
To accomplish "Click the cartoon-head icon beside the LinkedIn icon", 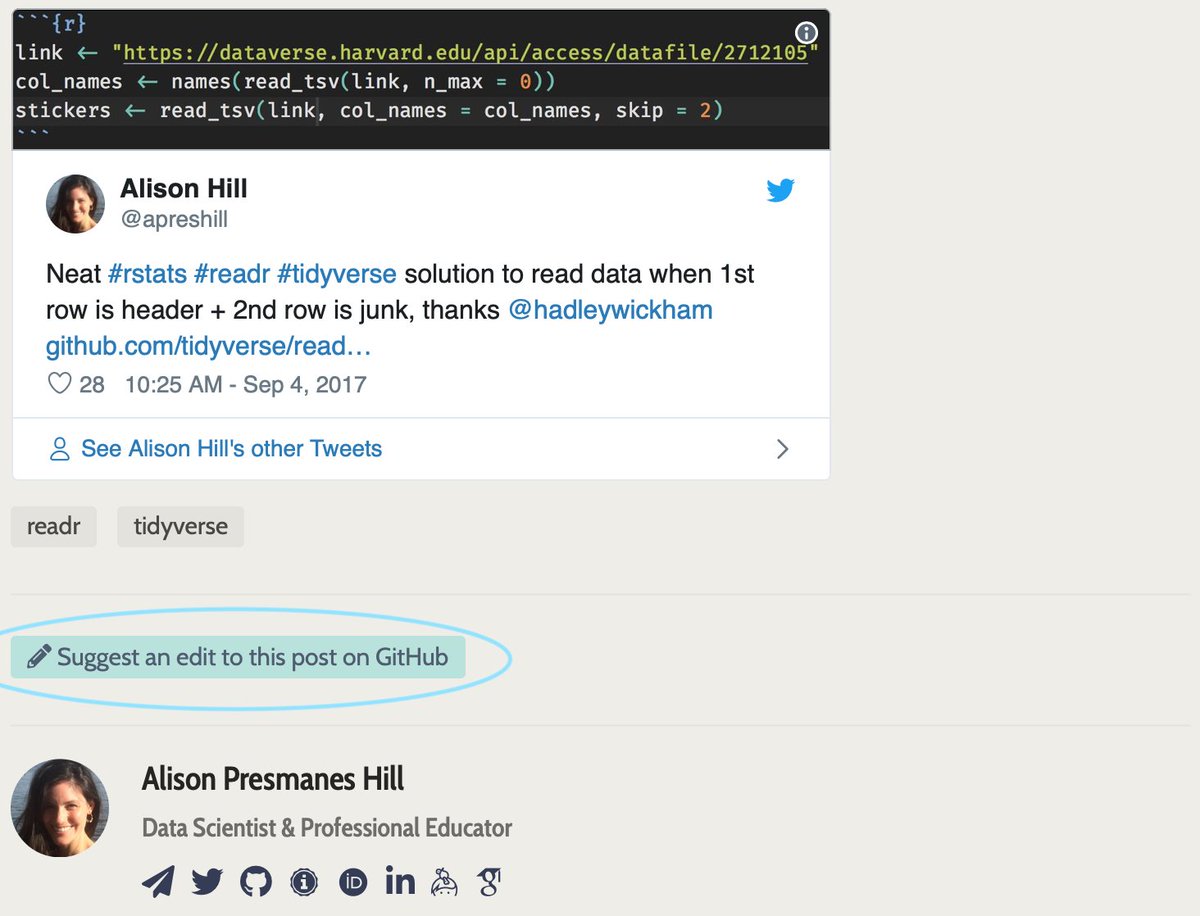I will [x=444, y=880].
